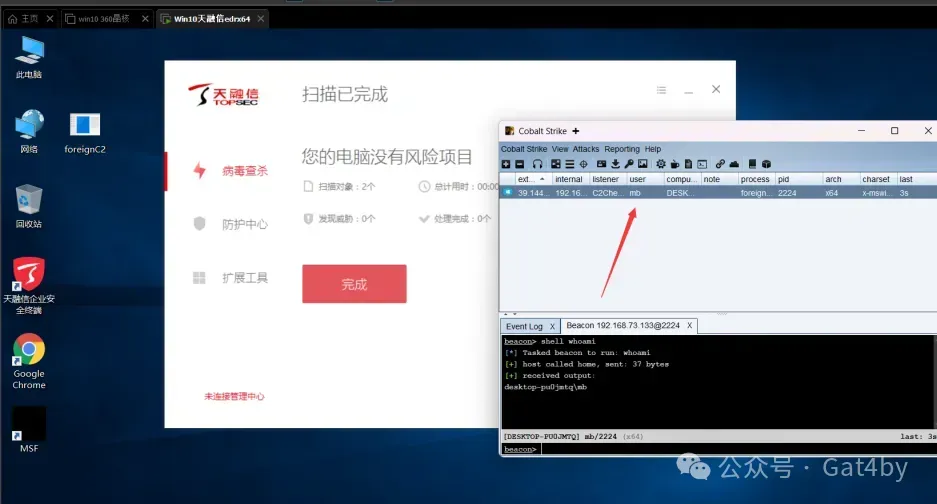Open the Cobalt Strike menu

coord(523,149)
